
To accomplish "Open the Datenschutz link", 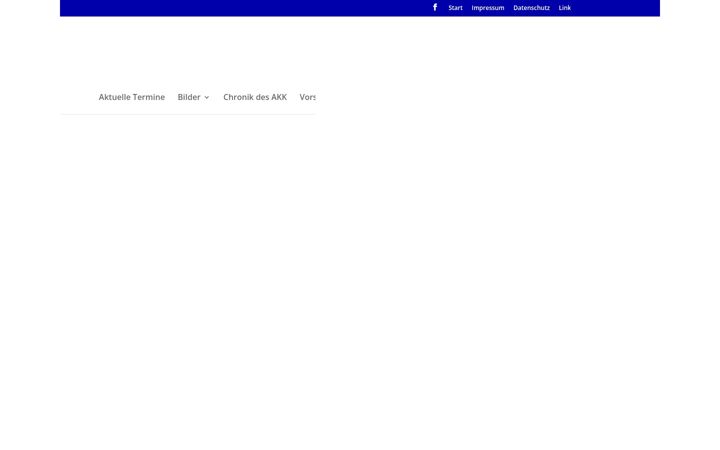I will point(531,8).
